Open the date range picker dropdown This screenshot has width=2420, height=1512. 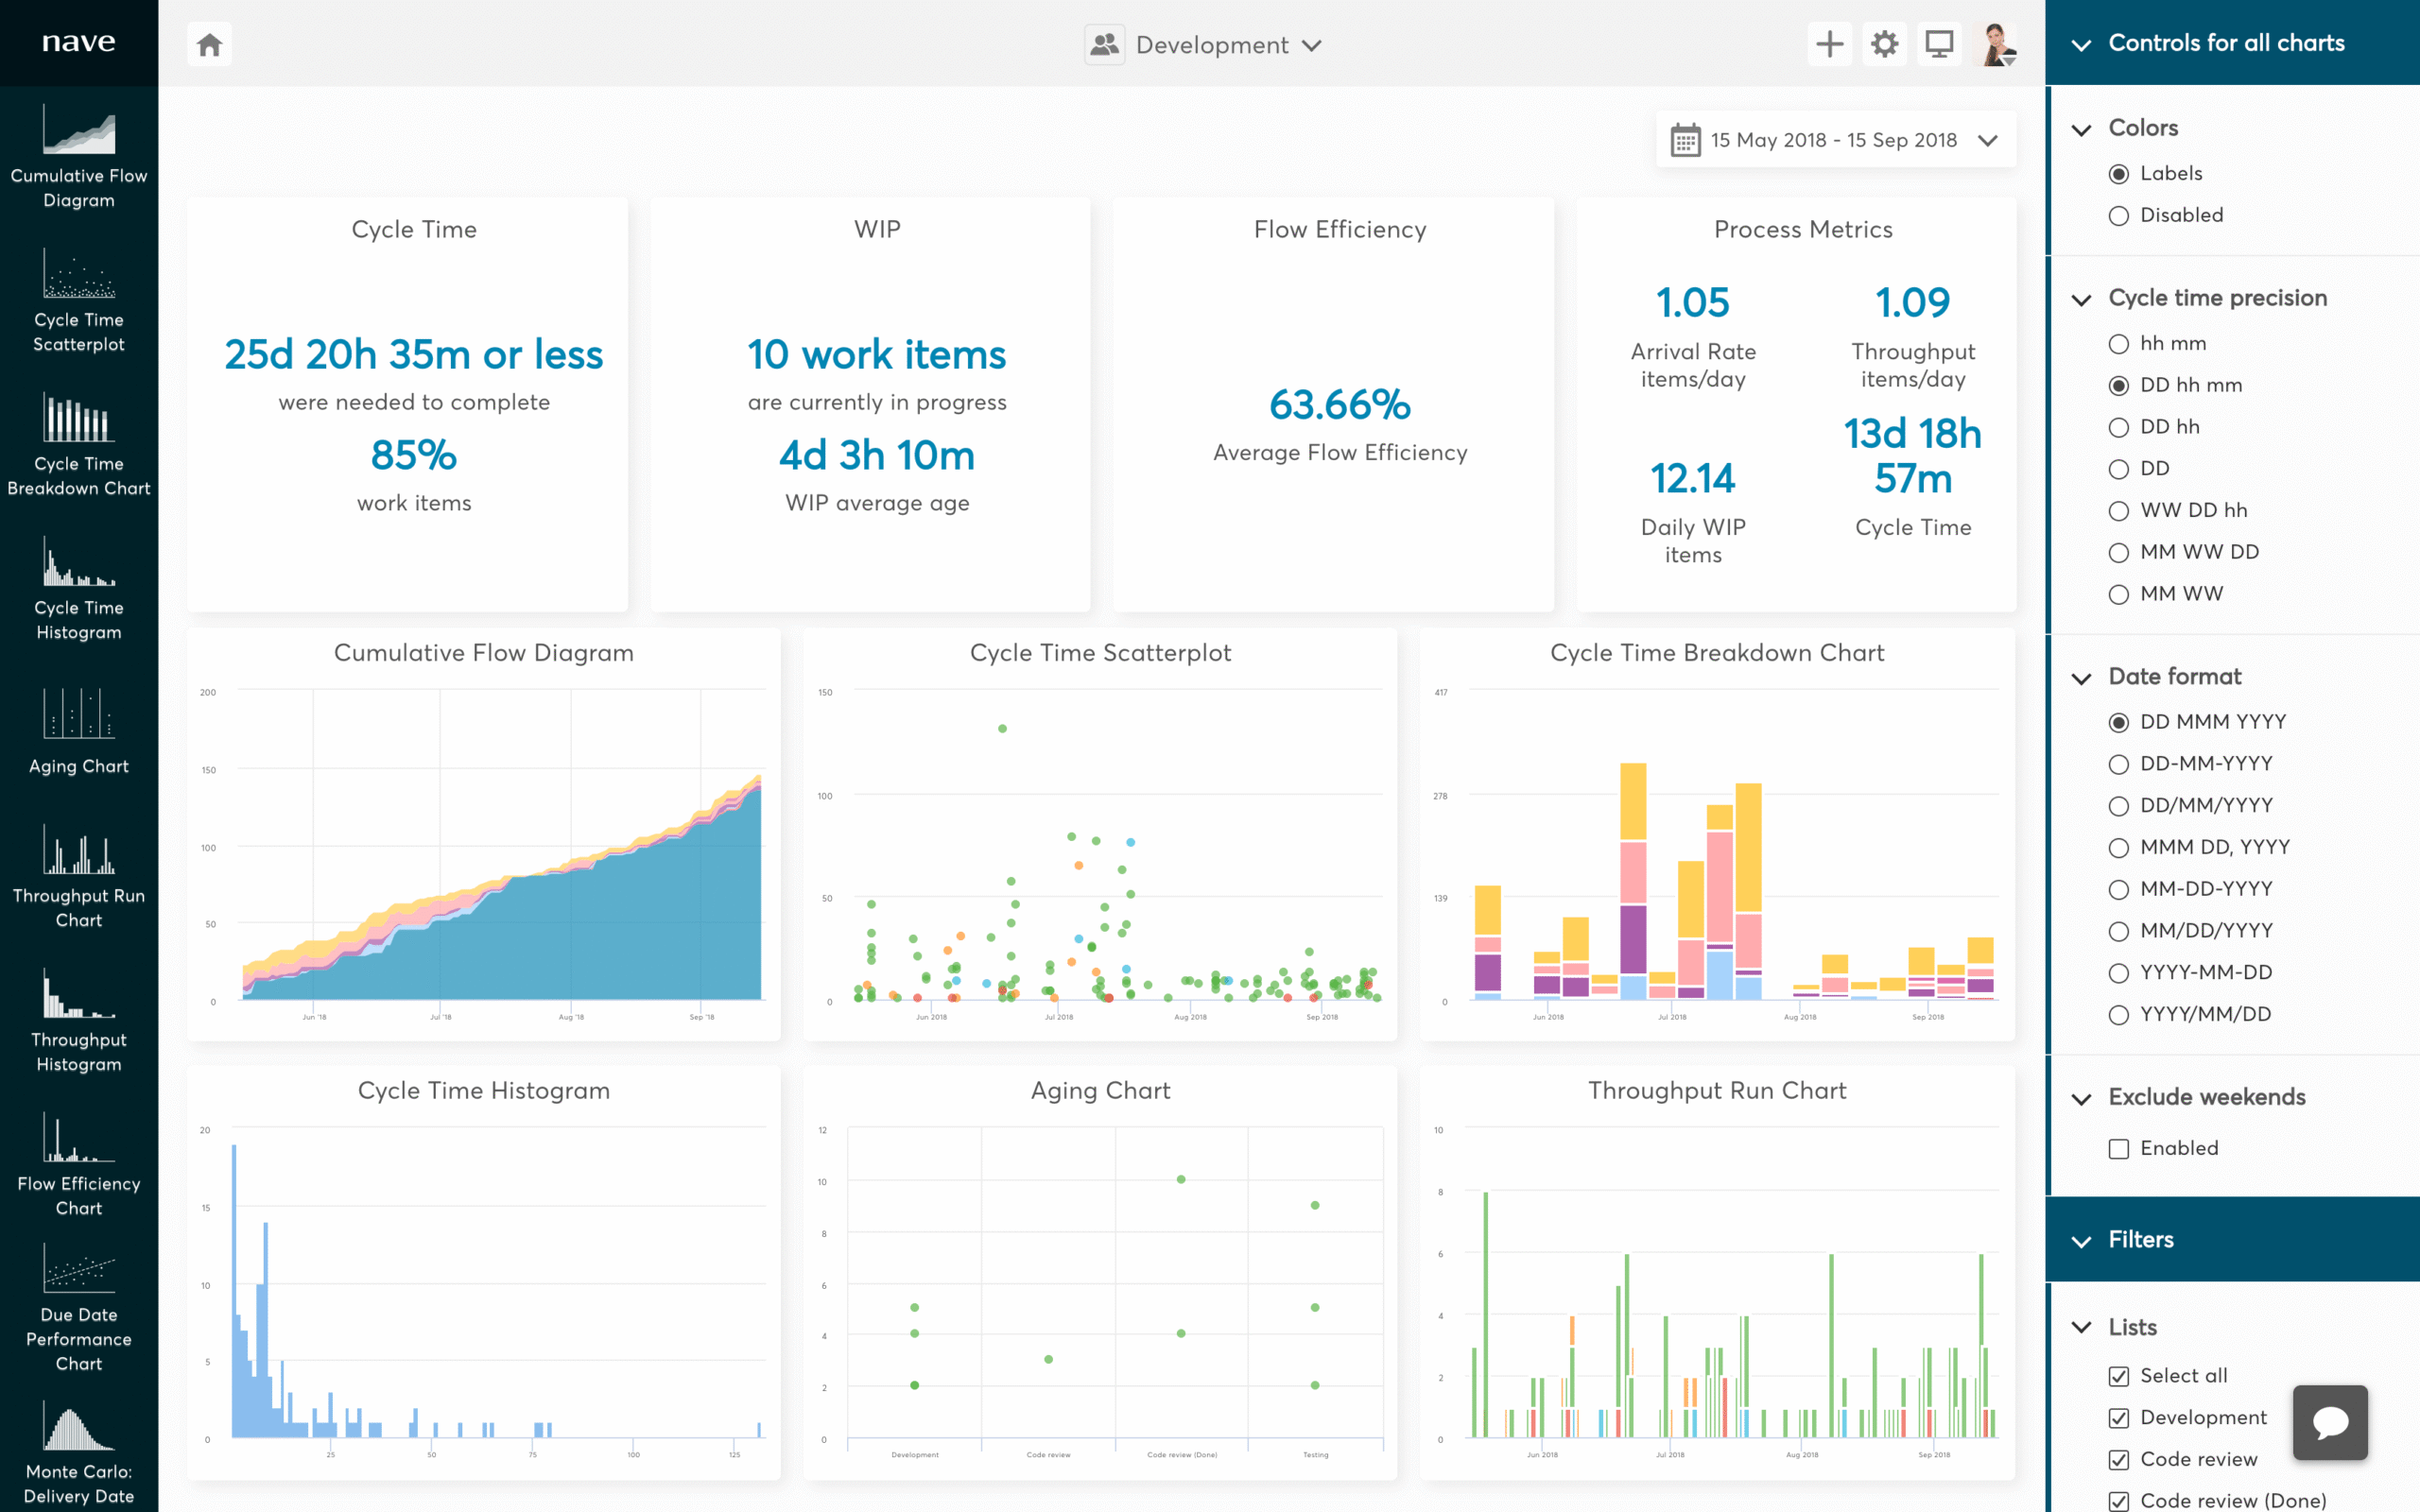[x=1835, y=141]
